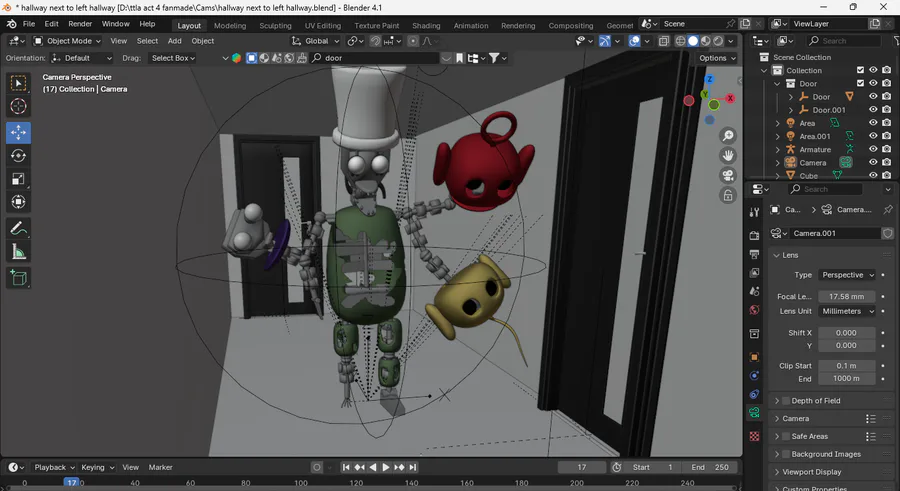Jump to the timeline end frame
Viewport: 900px width, 491px height.
[413, 467]
